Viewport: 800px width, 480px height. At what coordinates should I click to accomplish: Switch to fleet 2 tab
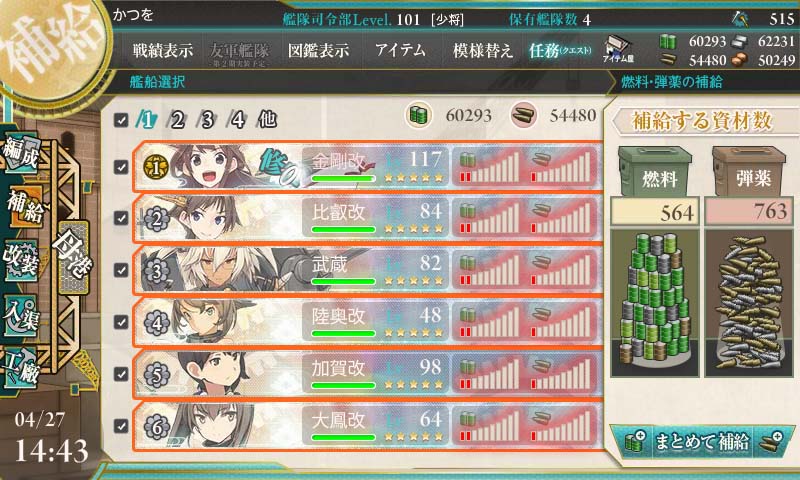click(x=177, y=120)
